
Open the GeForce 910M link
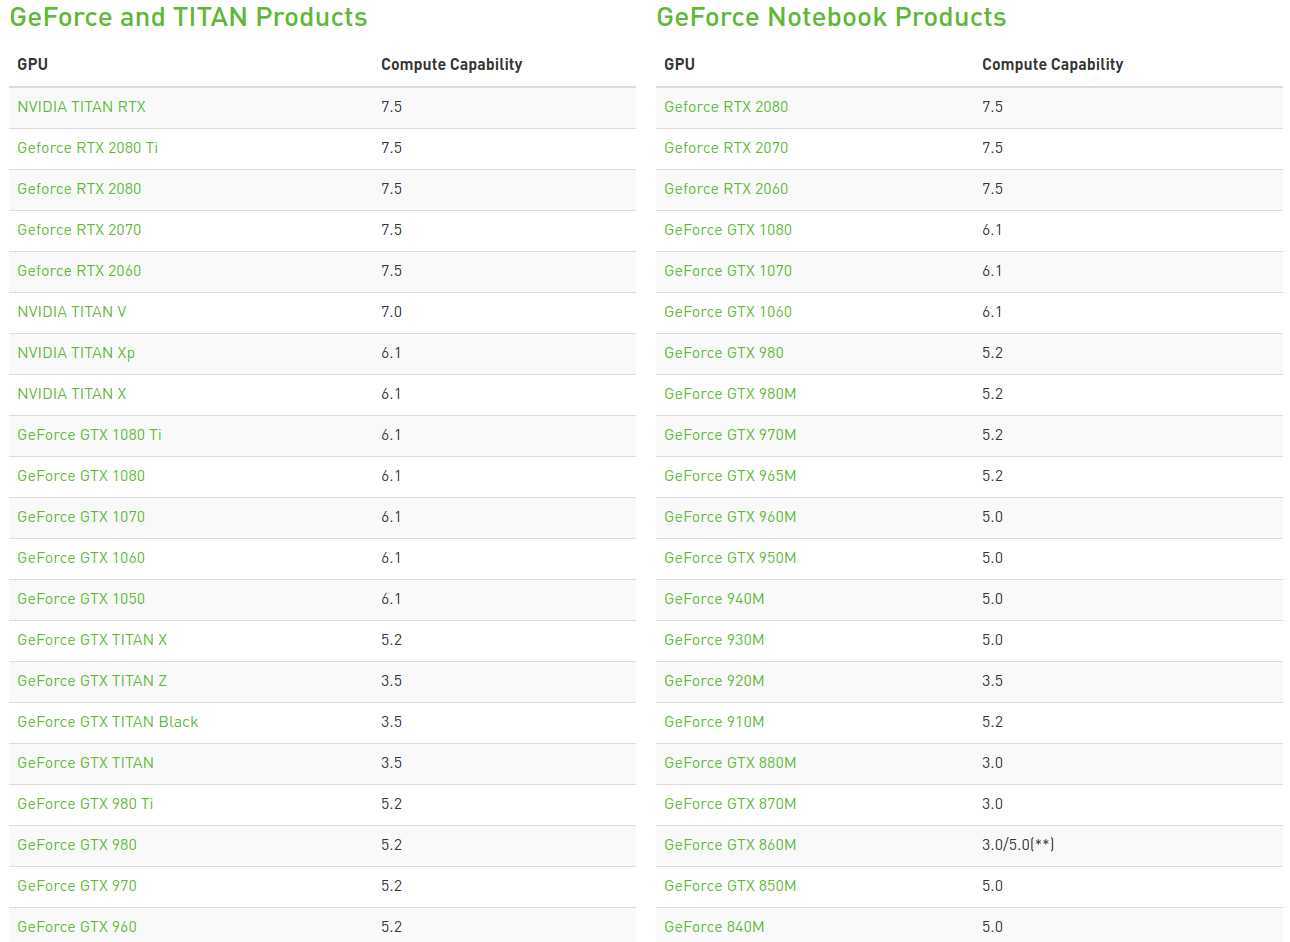[714, 722]
